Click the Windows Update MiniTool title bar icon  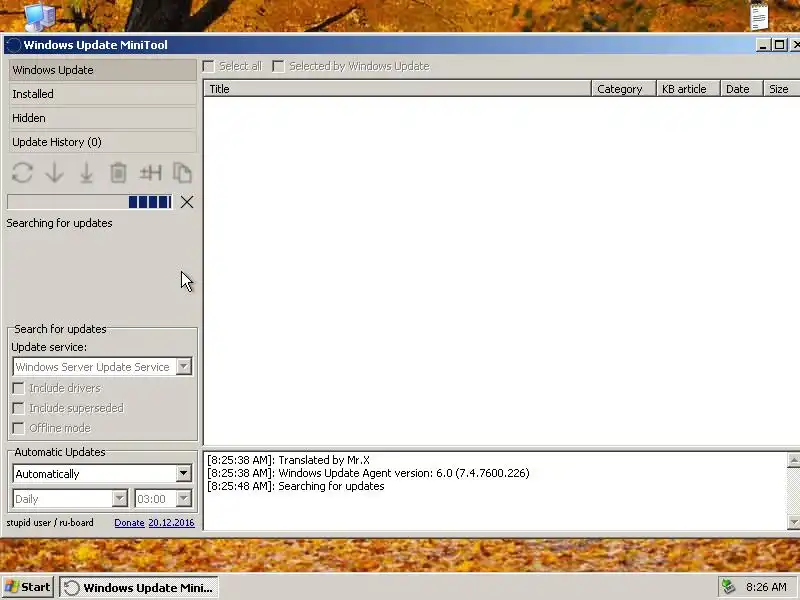pyautogui.click(x=13, y=45)
